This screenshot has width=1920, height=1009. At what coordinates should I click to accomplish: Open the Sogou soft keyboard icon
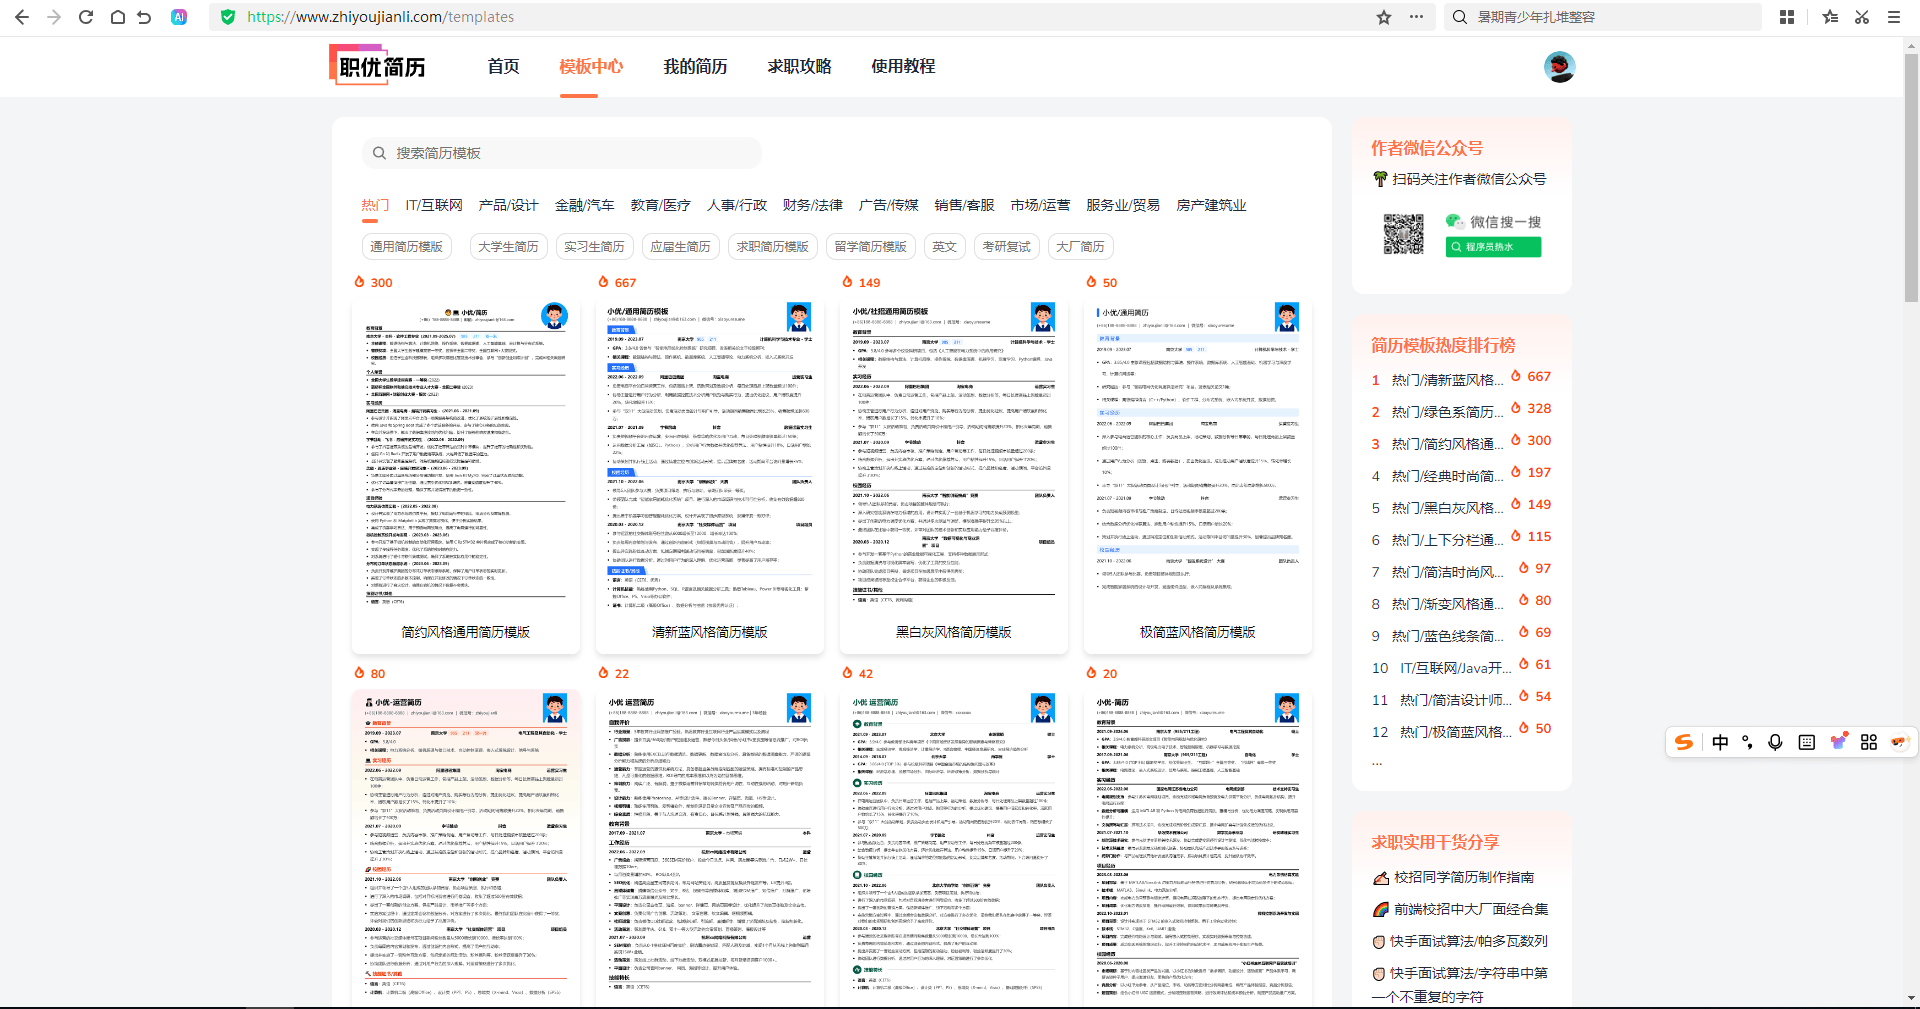(x=1807, y=742)
